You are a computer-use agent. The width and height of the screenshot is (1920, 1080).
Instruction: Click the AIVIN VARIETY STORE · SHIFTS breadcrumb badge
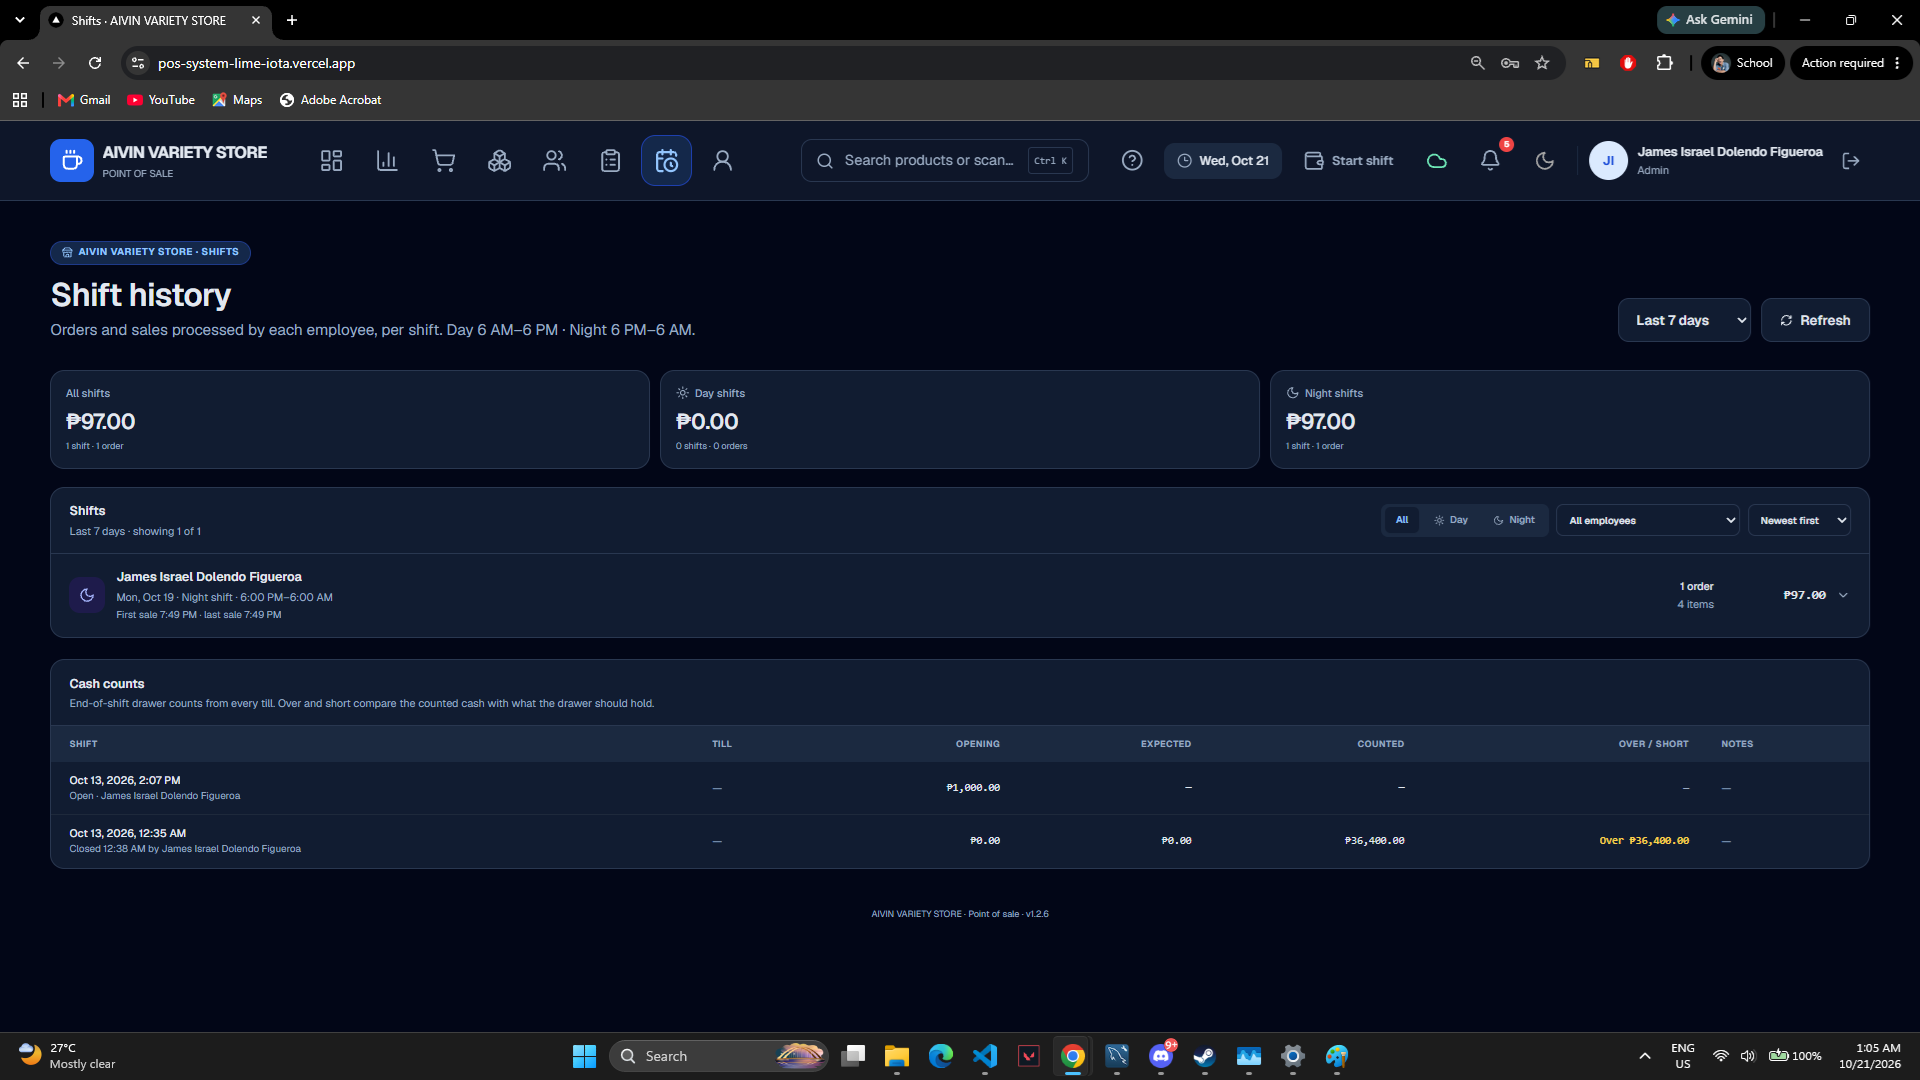click(x=150, y=252)
